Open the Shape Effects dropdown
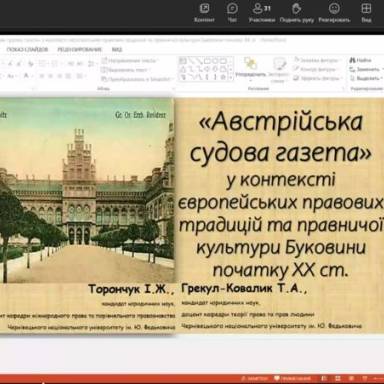Screen dimensions: 384x384 coord(318,78)
